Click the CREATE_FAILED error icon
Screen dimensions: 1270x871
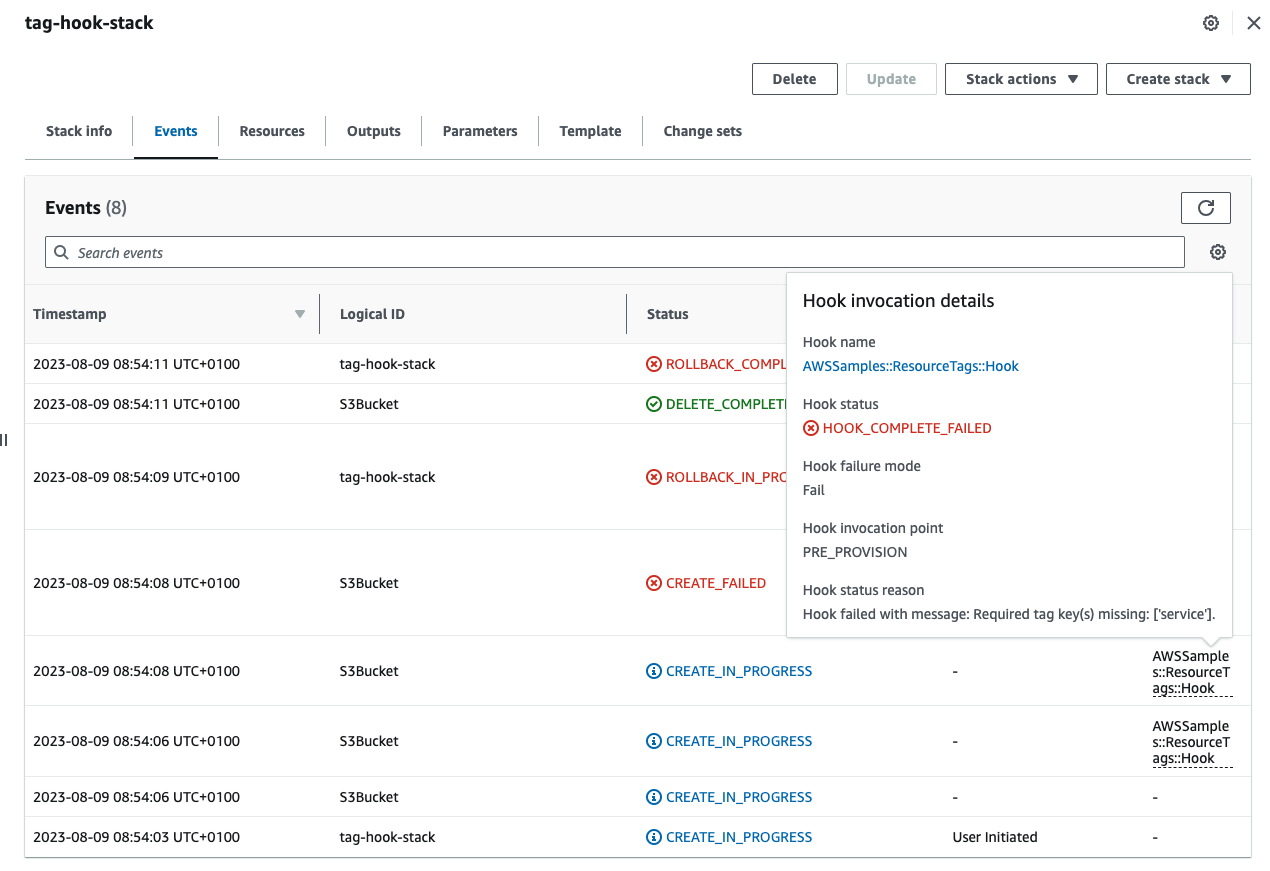pyautogui.click(x=654, y=583)
